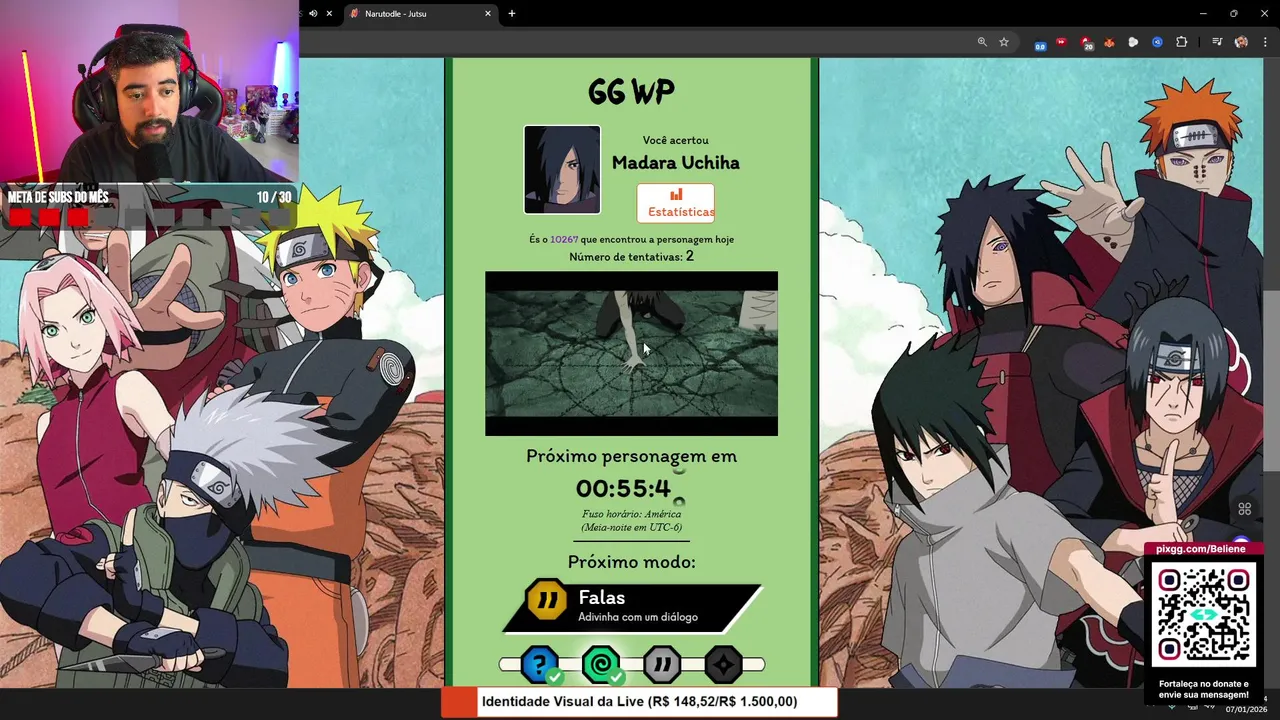Screen dimensions: 1280x720
Task: Open the Extensions puzzle-piece menu
Action: 1181,42
